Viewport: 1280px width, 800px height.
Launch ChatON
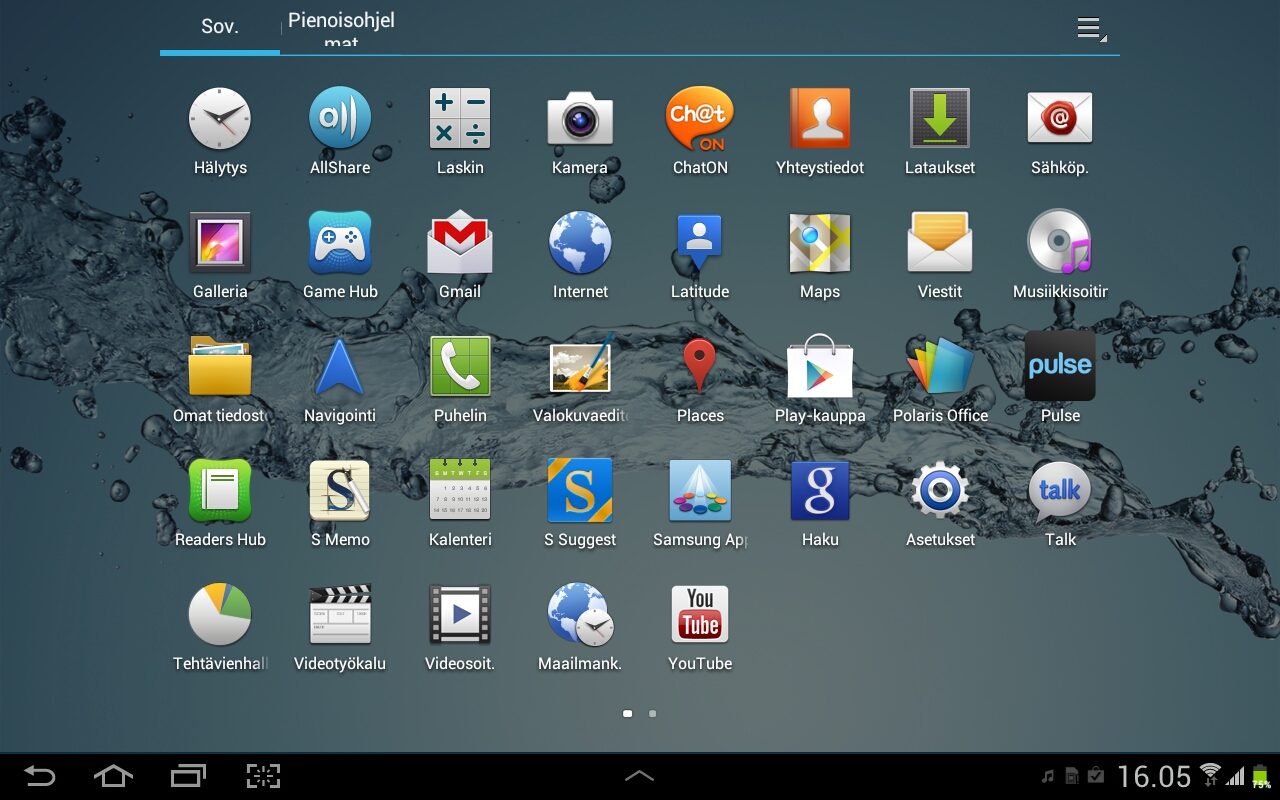pos(700,119)
